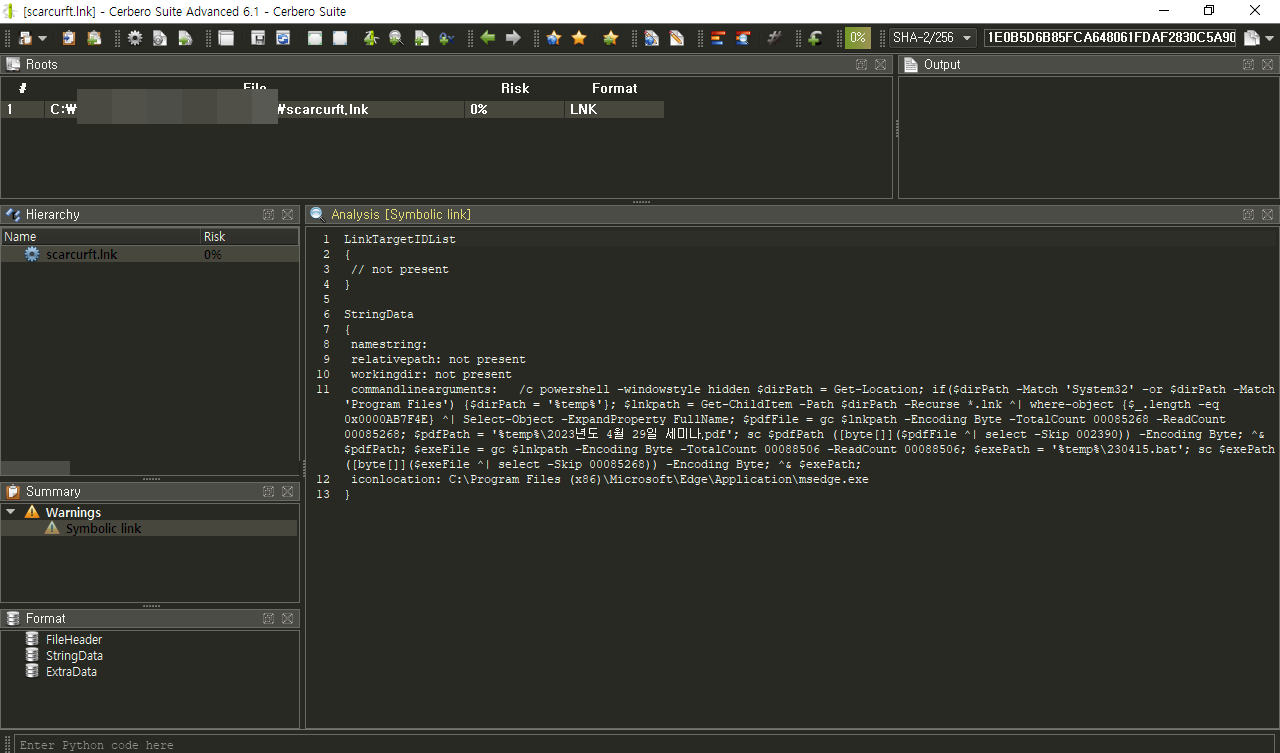
Task: Float the Analysis panel
Action: [1248, 215]
